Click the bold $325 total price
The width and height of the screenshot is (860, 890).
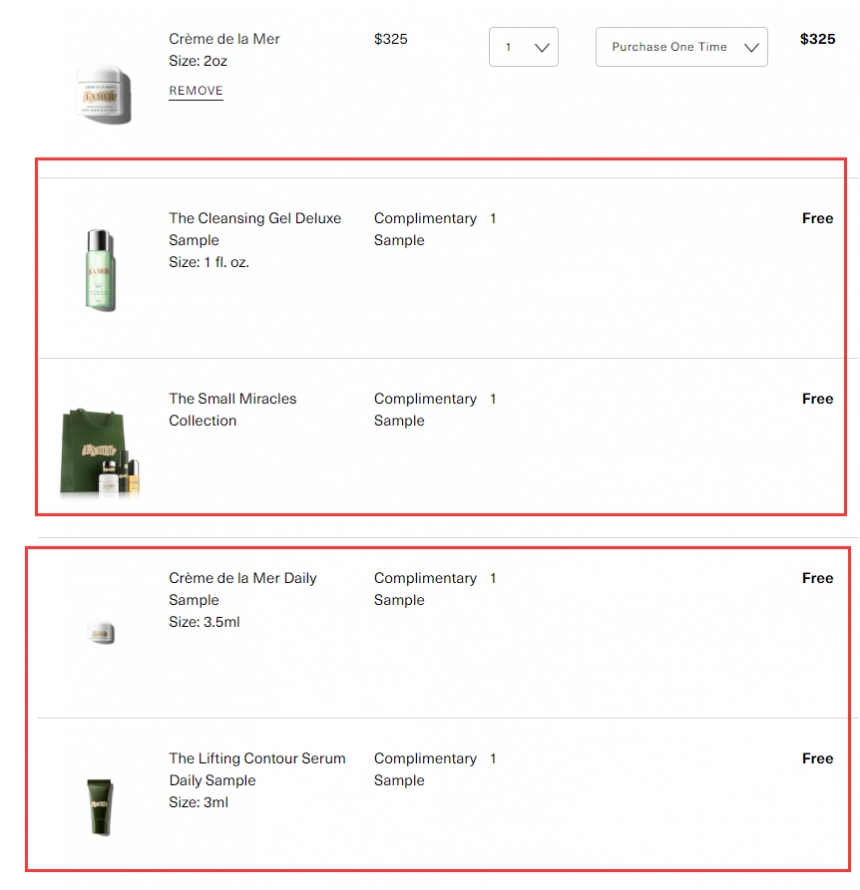[x=817, y=39]
